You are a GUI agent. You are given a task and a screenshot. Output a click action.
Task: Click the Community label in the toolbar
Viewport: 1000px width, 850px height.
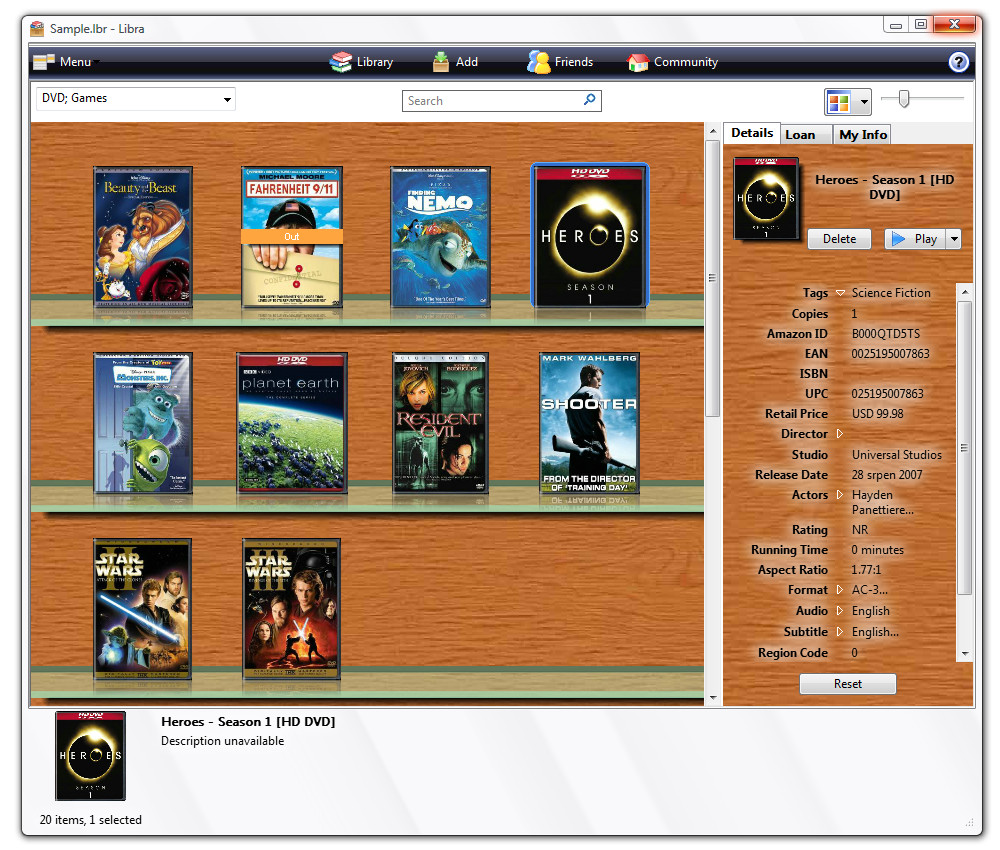pyautogui.click(x=686, y=62)
